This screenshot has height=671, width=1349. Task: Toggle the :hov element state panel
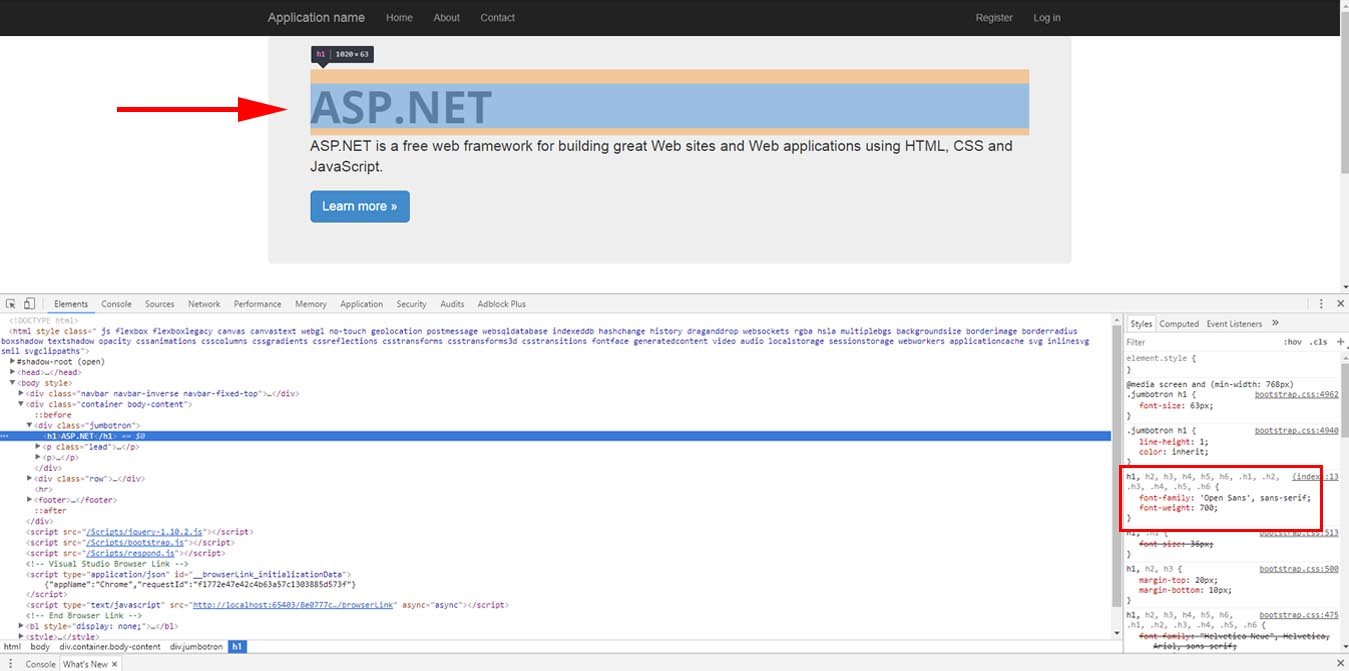[x=1293, y=342]
